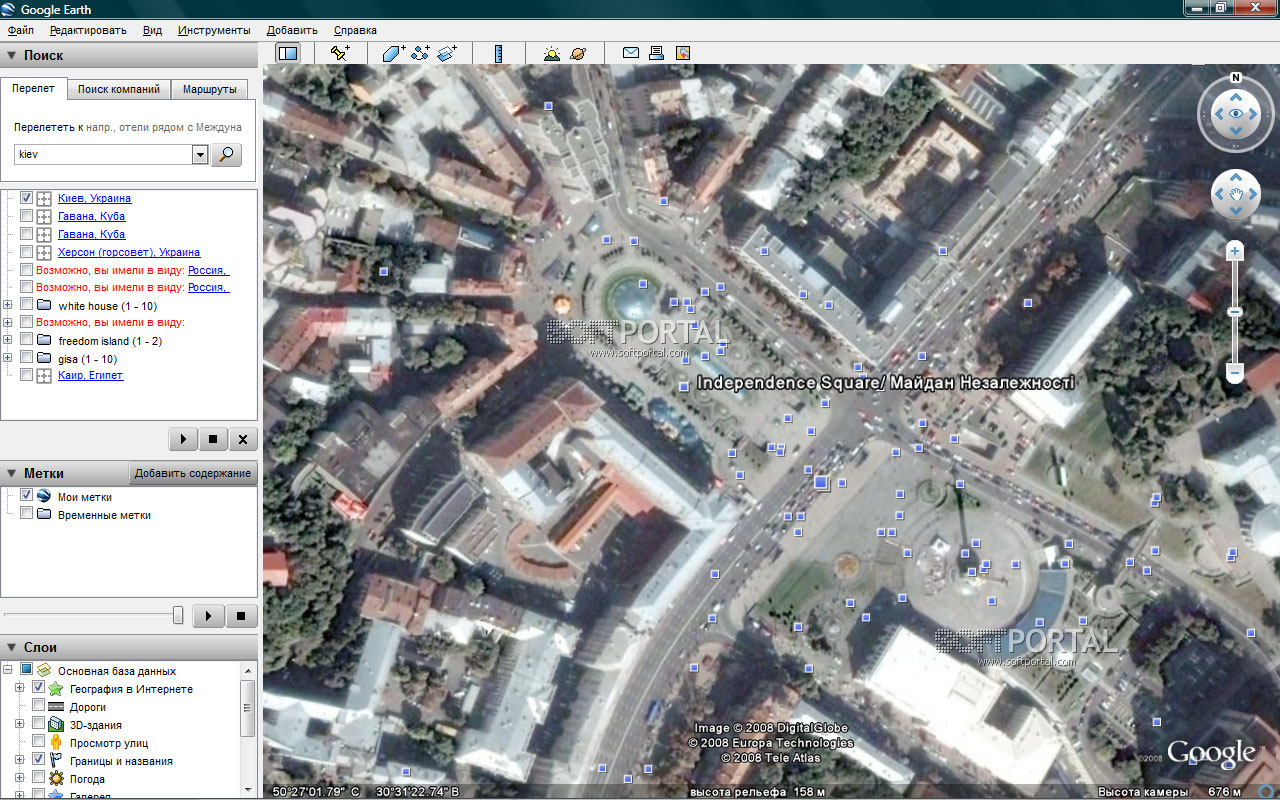
Task: Click the folder icon beside white house
Action: tap(44, 305)
